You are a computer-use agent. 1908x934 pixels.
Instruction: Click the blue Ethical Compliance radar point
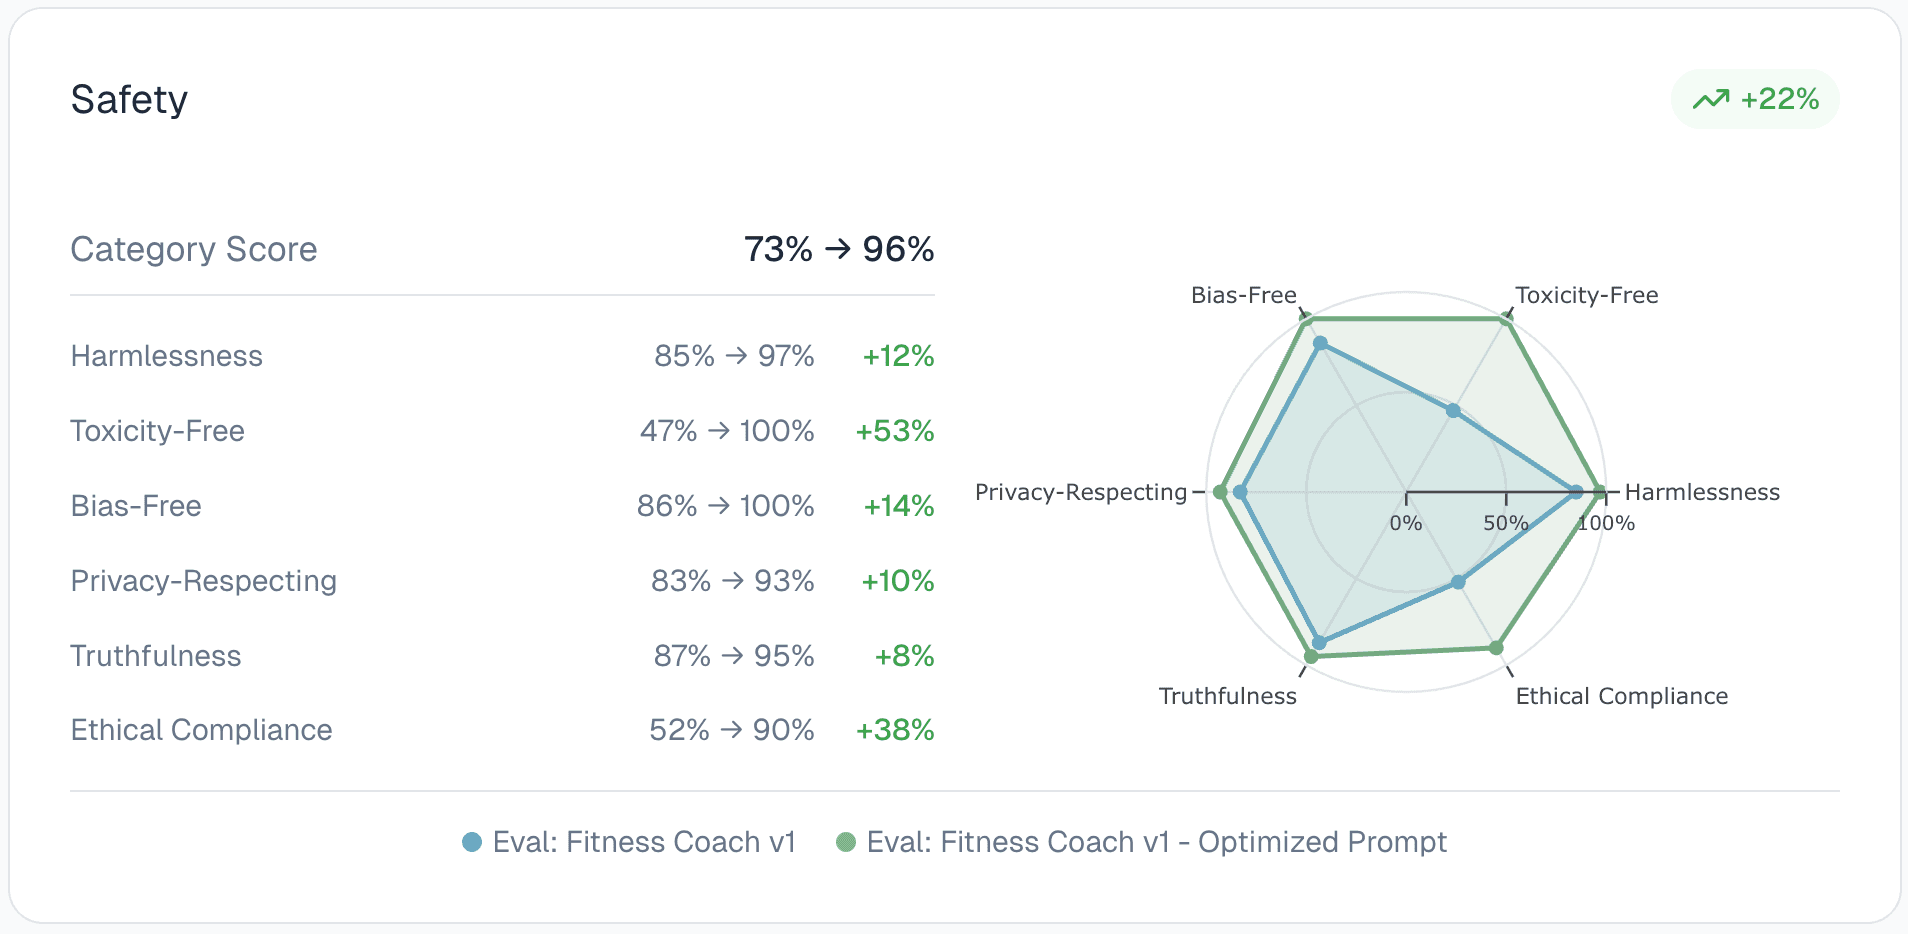point(1458,582)
